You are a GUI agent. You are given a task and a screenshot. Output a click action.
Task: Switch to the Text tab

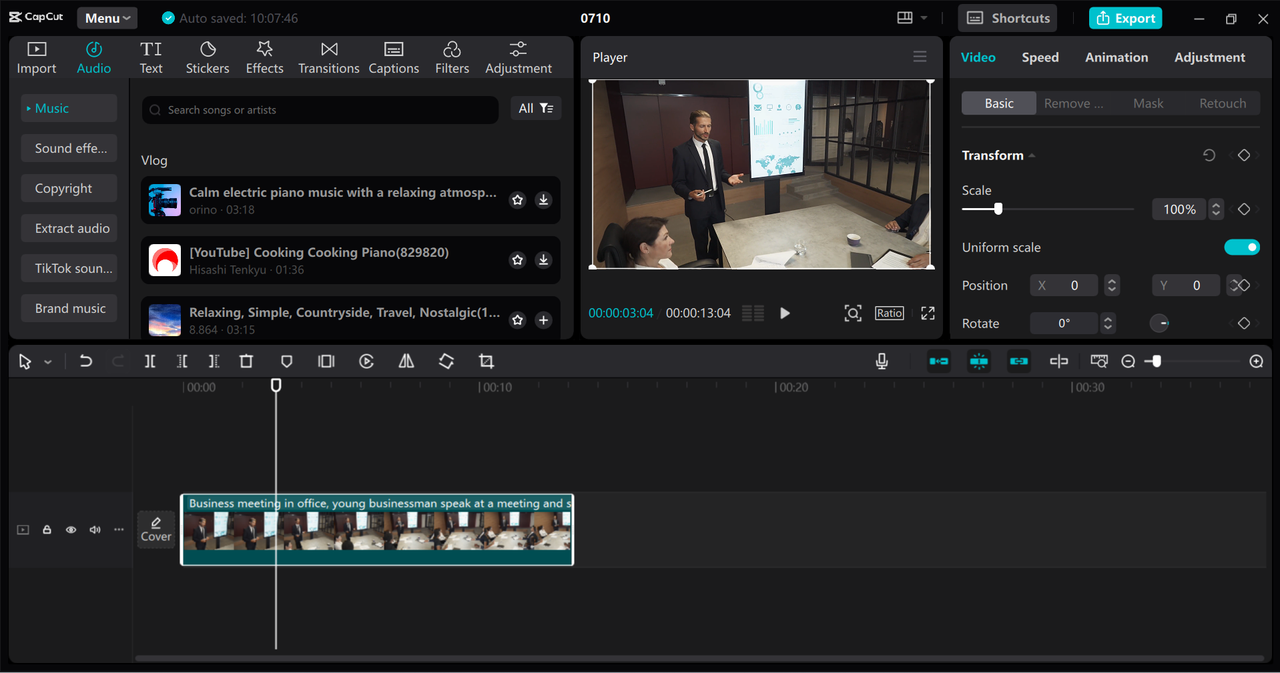pyautogui.click(x=151, y=58)
